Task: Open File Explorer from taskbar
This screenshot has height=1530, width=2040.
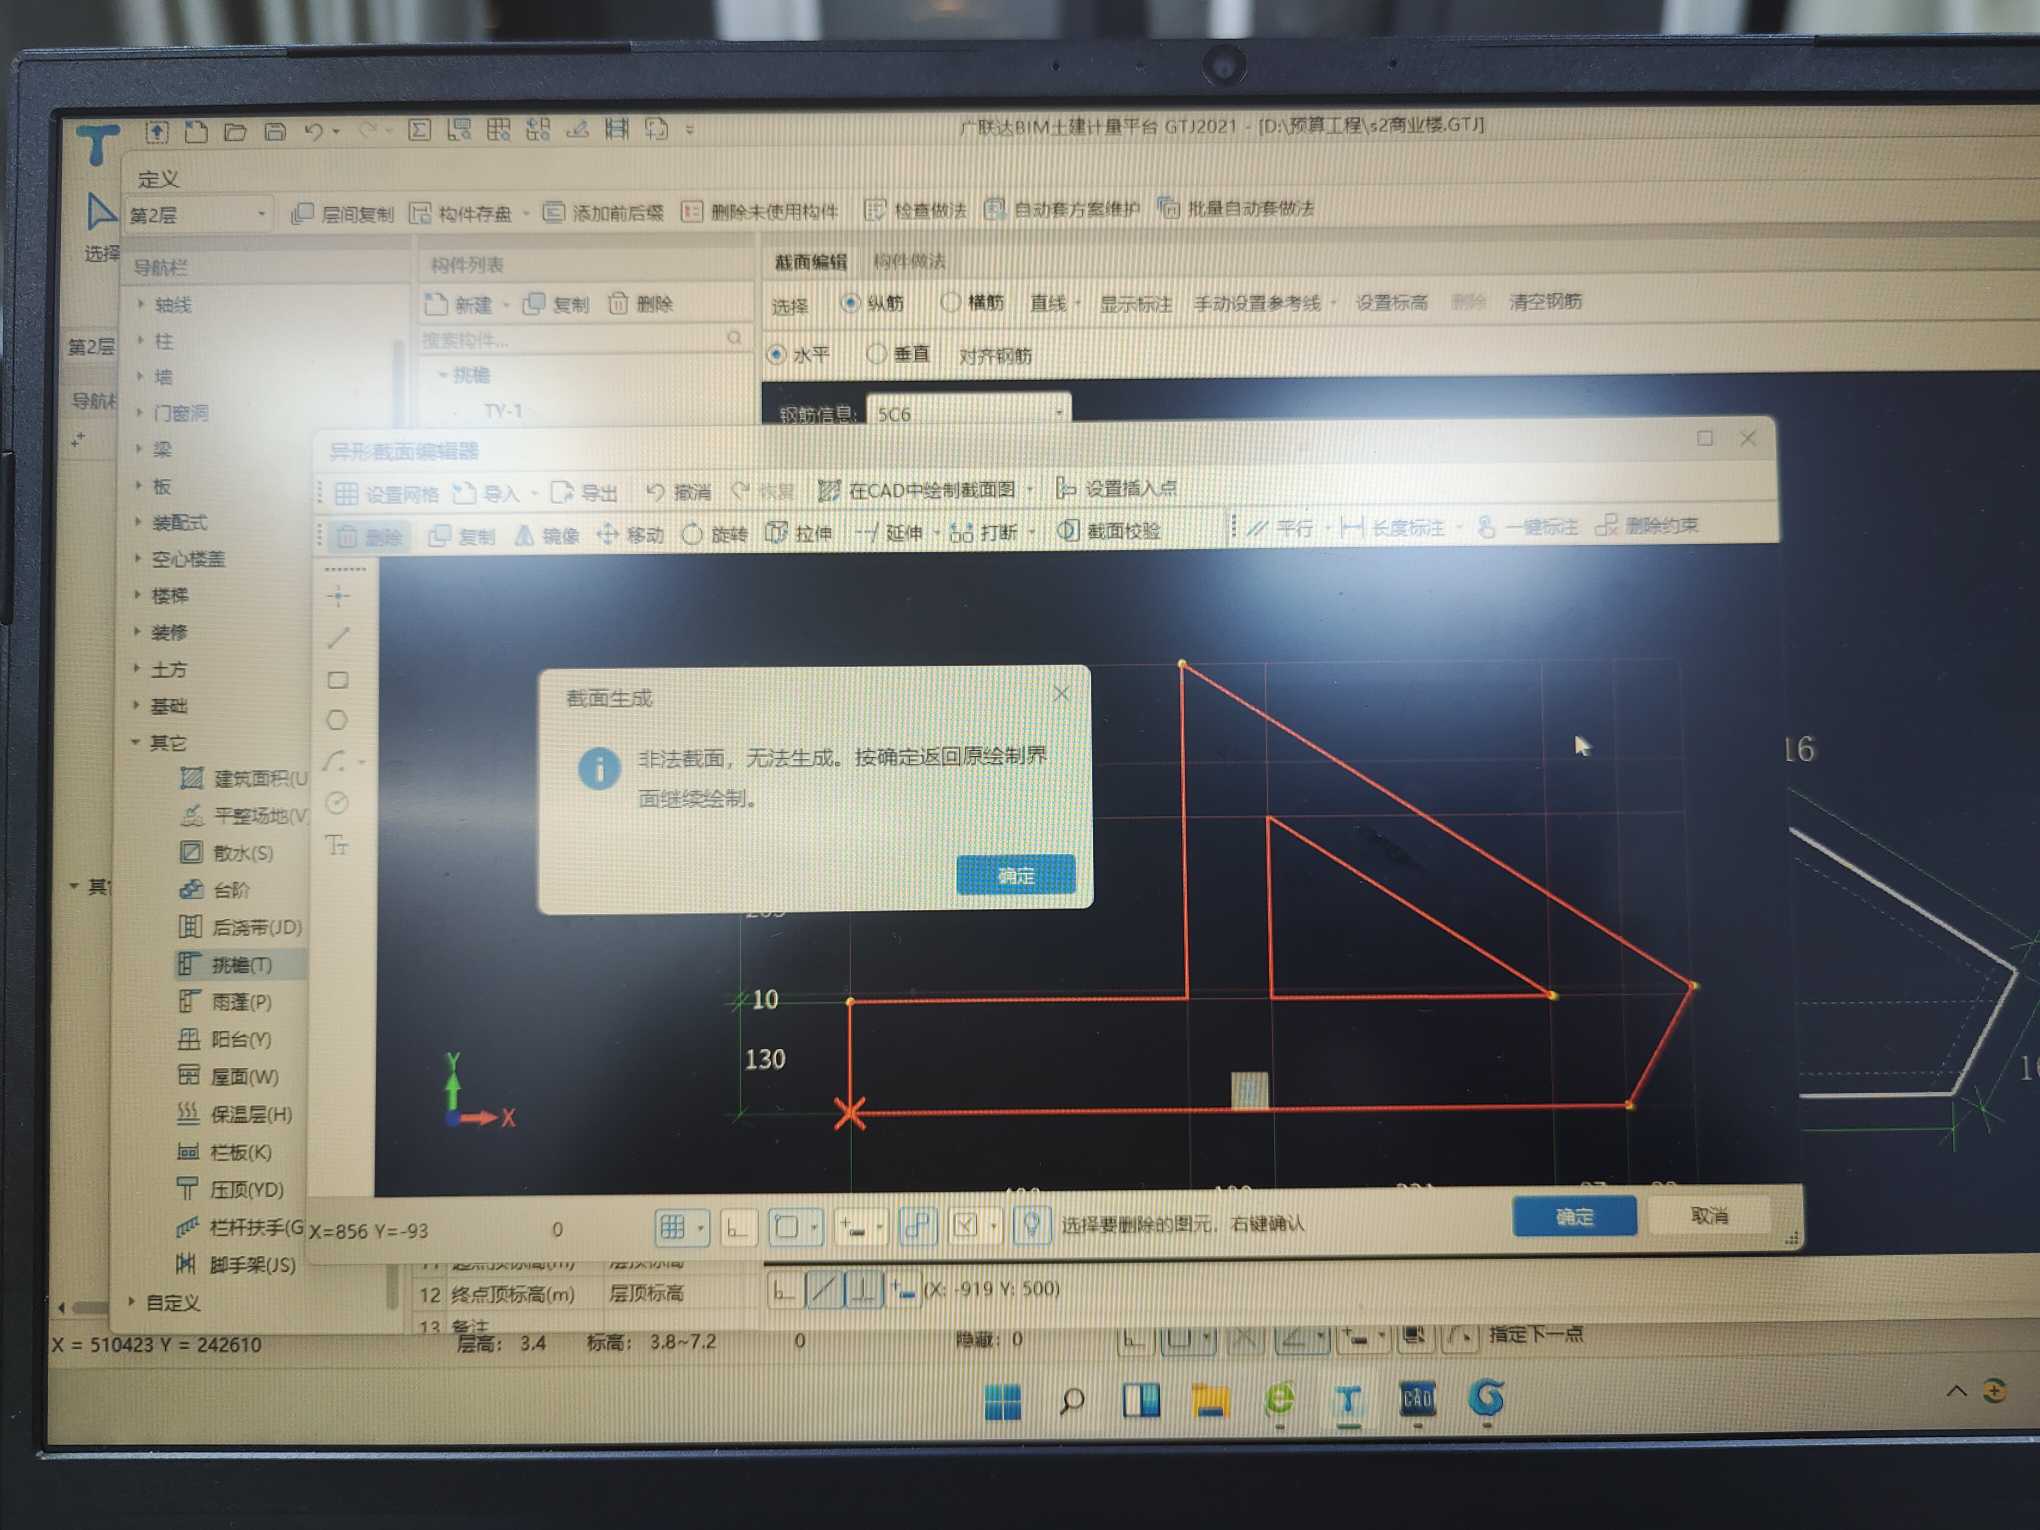Action: click(x=1209, y=1400)
